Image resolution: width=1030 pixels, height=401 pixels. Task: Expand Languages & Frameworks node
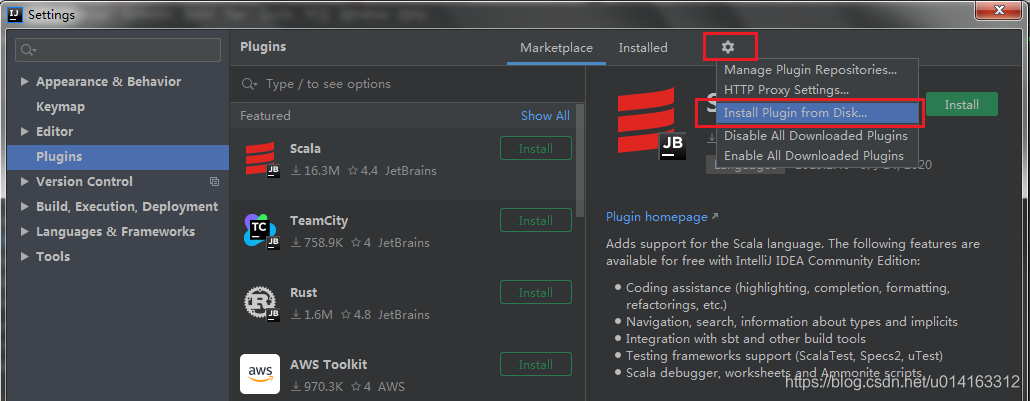tap(25, 231)
